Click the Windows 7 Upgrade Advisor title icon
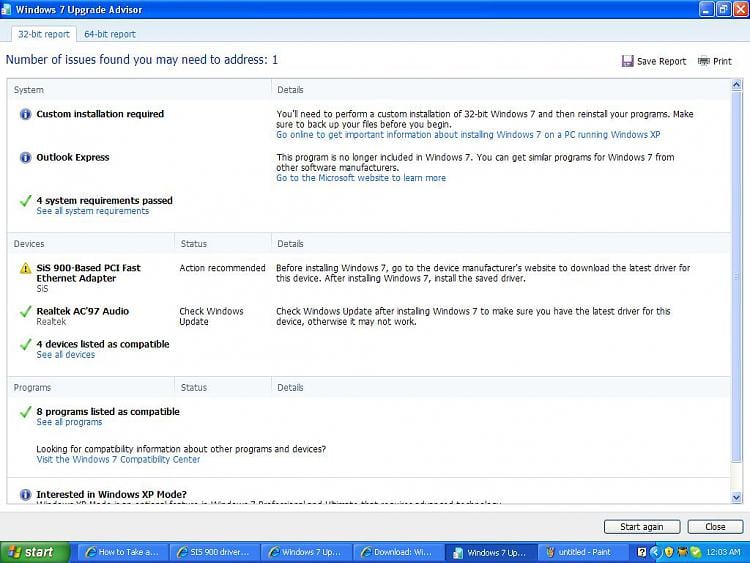Viewport: 750px width, 563px height. click(x=7, y=9)
